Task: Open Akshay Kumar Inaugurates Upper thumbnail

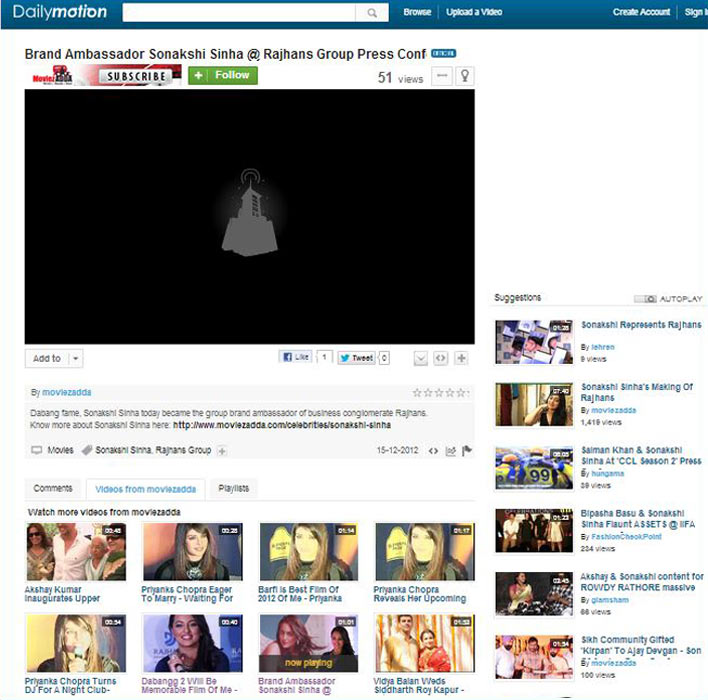Action: pyautogui.click(x=76, y=552)
